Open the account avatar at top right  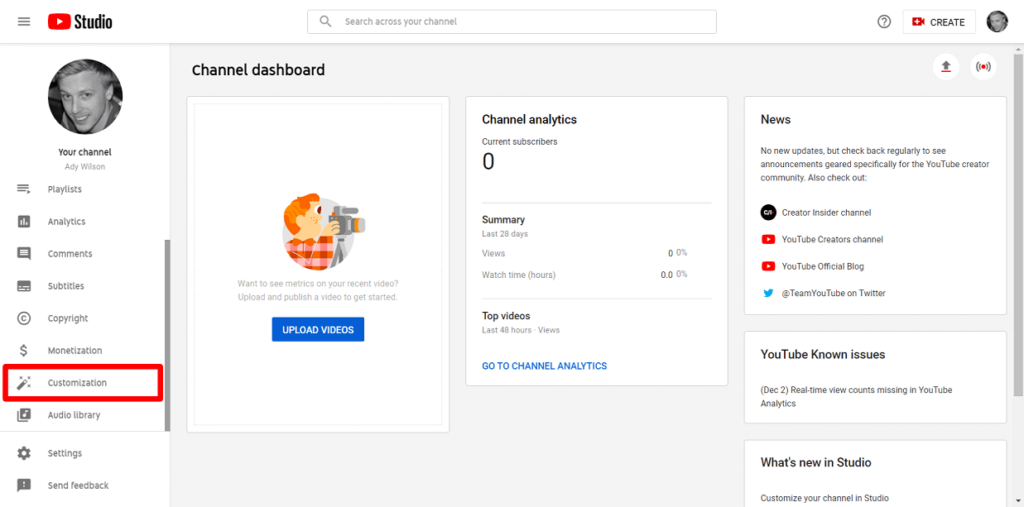tap(997, 22)
